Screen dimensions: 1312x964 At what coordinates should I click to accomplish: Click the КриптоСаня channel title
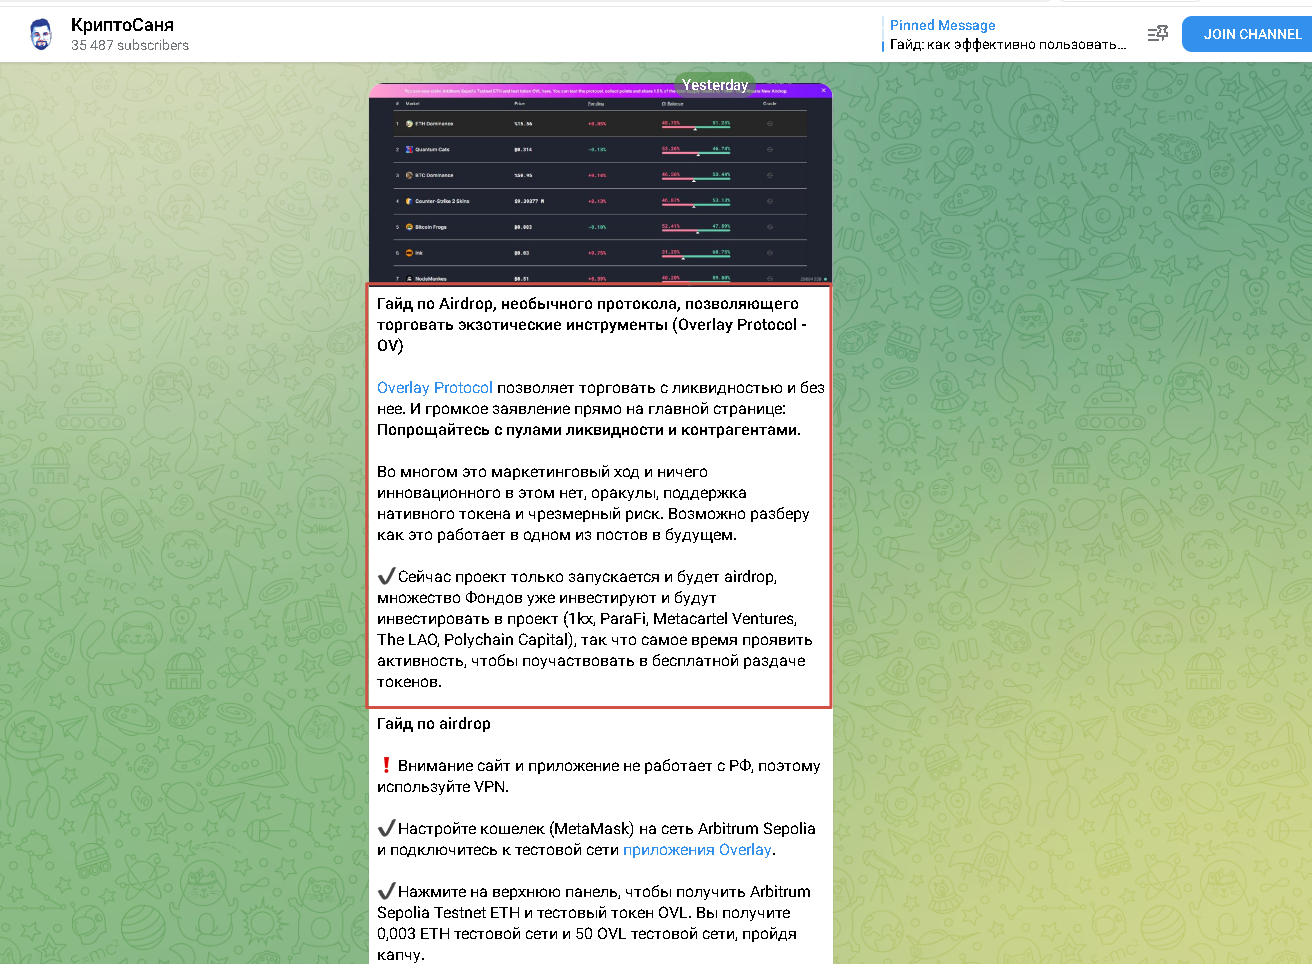[x=122, y=25]
